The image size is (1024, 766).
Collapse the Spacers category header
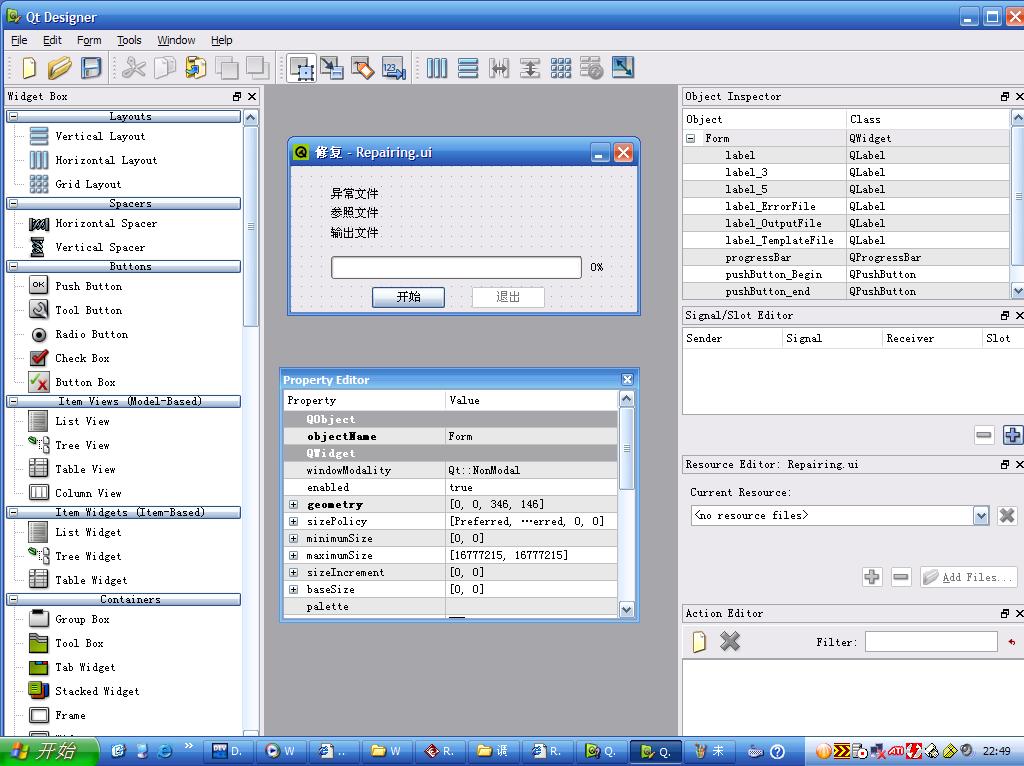coord(14,203)
